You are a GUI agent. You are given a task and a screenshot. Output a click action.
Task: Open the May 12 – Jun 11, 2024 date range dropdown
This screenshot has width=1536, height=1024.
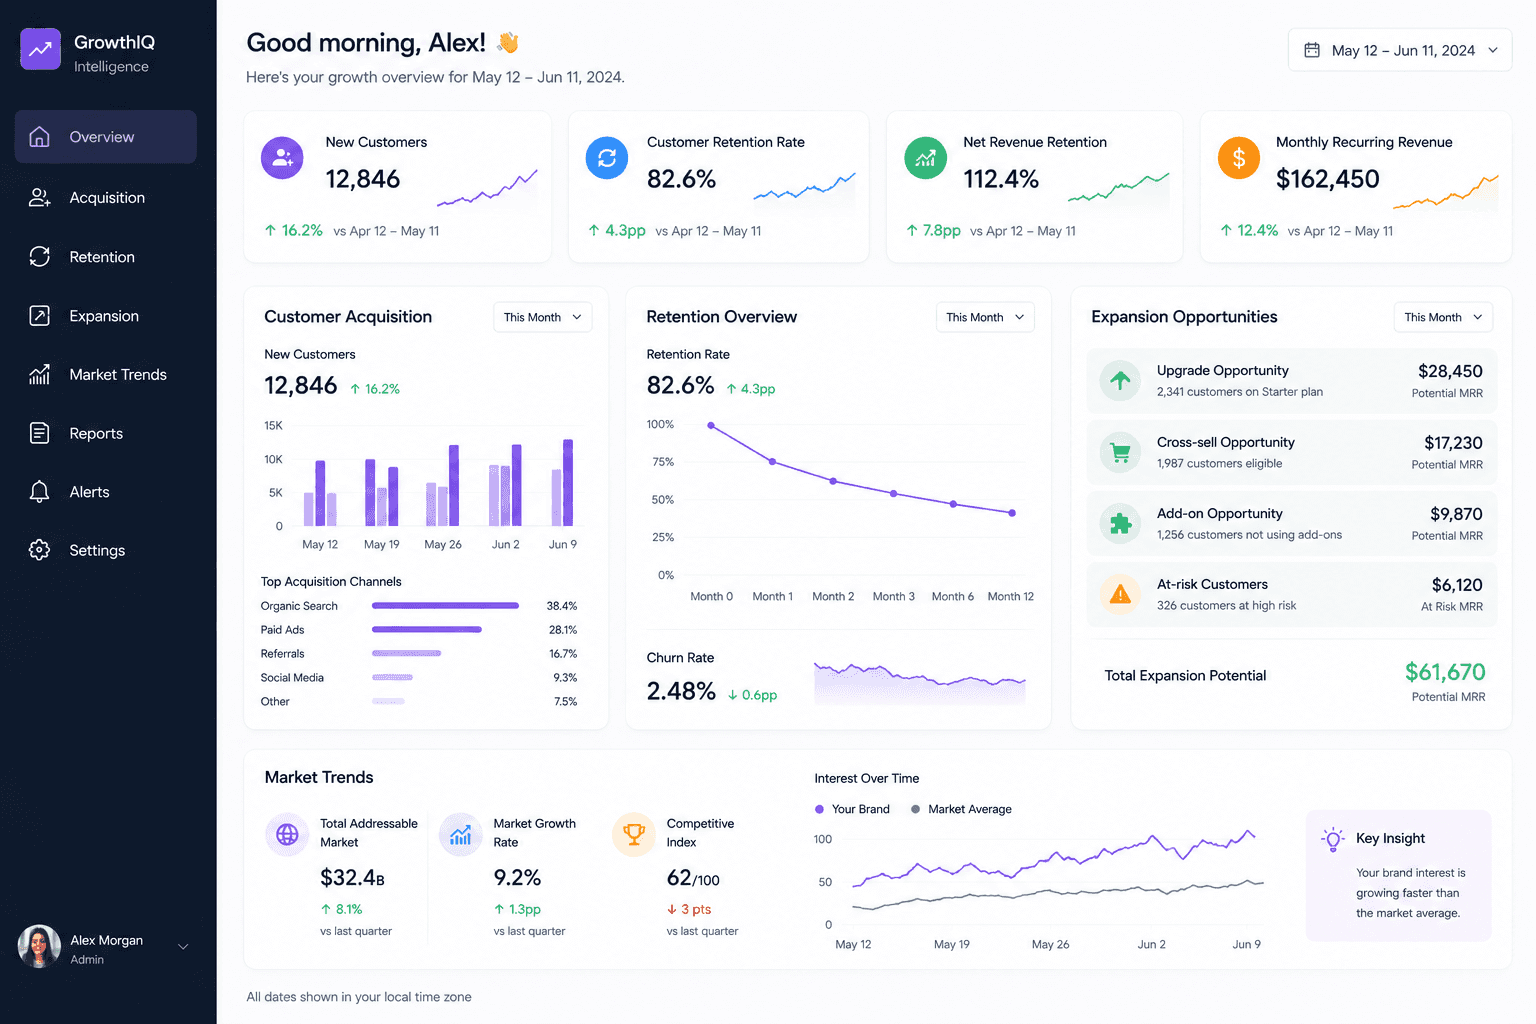coord(1399,50)
